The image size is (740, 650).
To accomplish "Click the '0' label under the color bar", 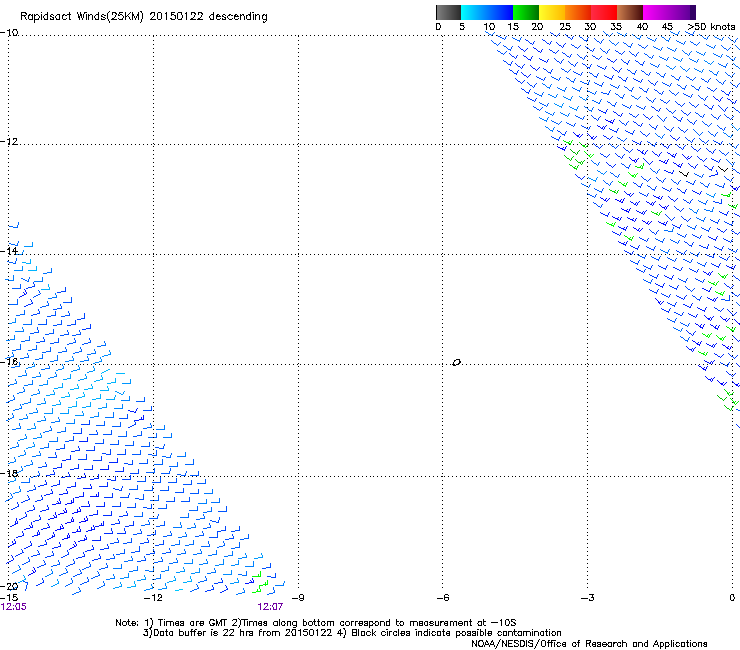I will point(438,27).
